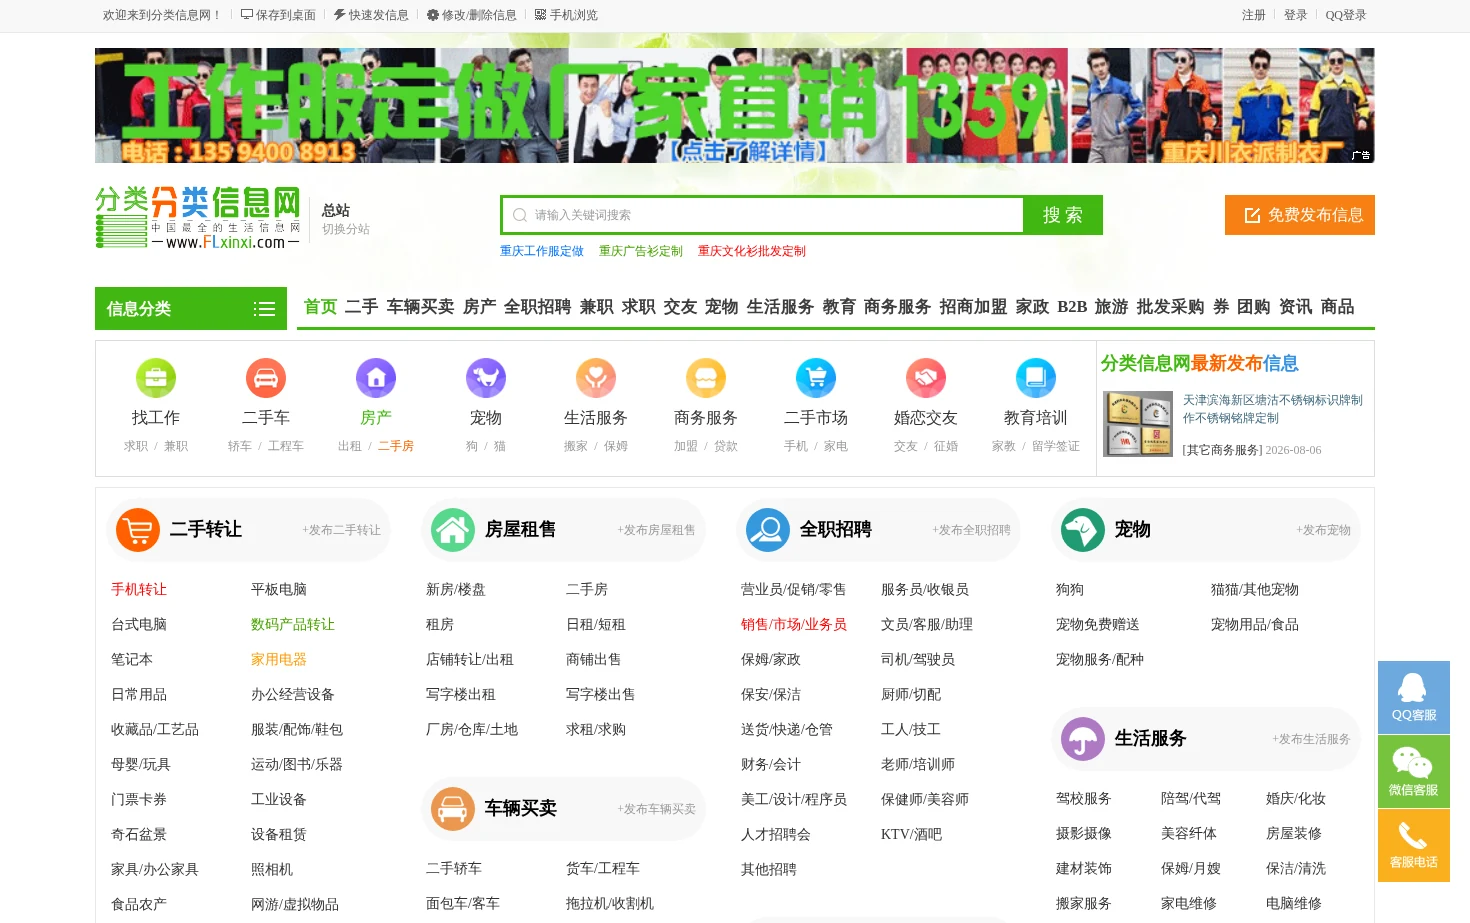Open the 二手市场 shopping cart icon
The height and width of the screenshot is (923, 1470).
coord(816,378)
